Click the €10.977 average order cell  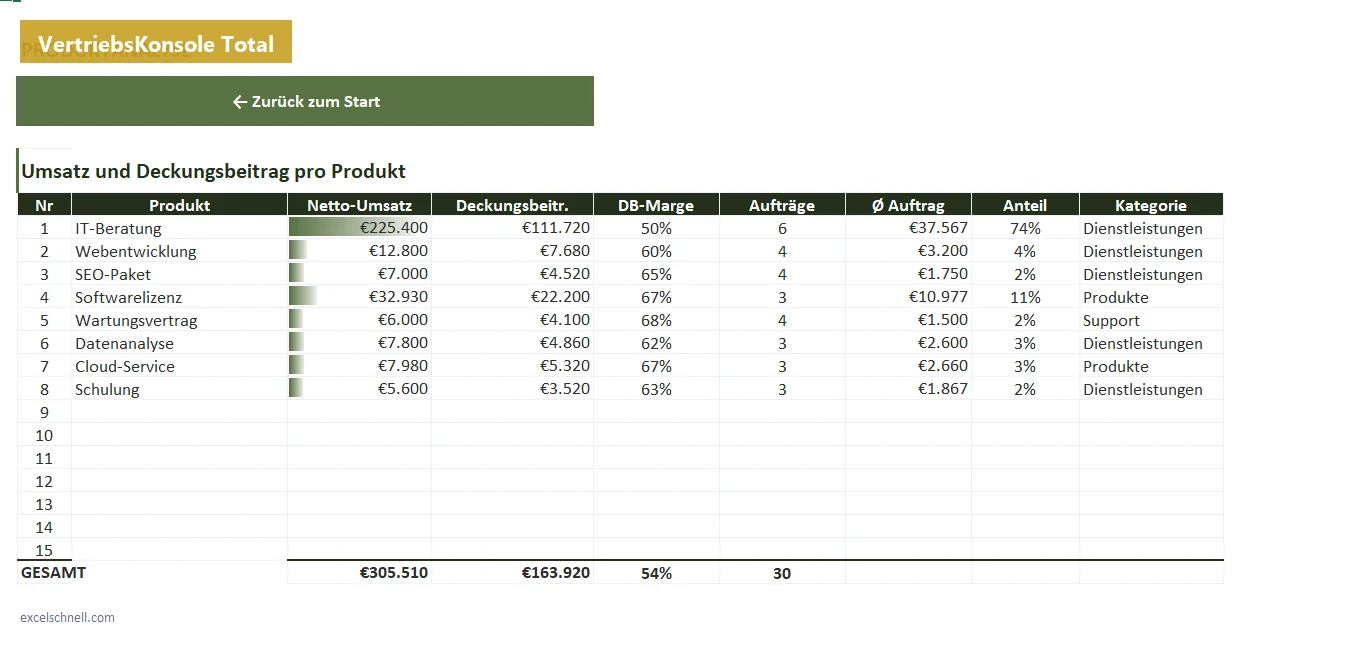(x=908, y=297)
